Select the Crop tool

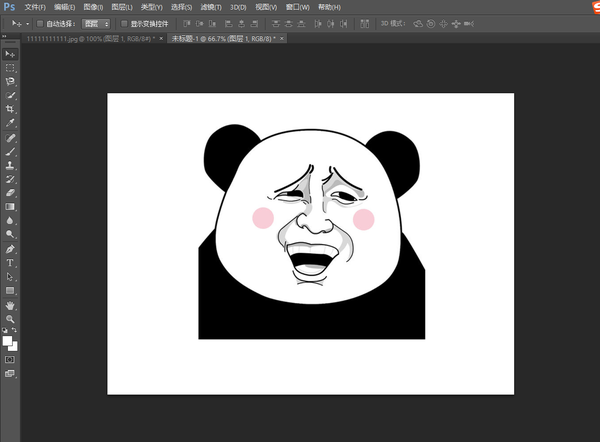point(10,109)
